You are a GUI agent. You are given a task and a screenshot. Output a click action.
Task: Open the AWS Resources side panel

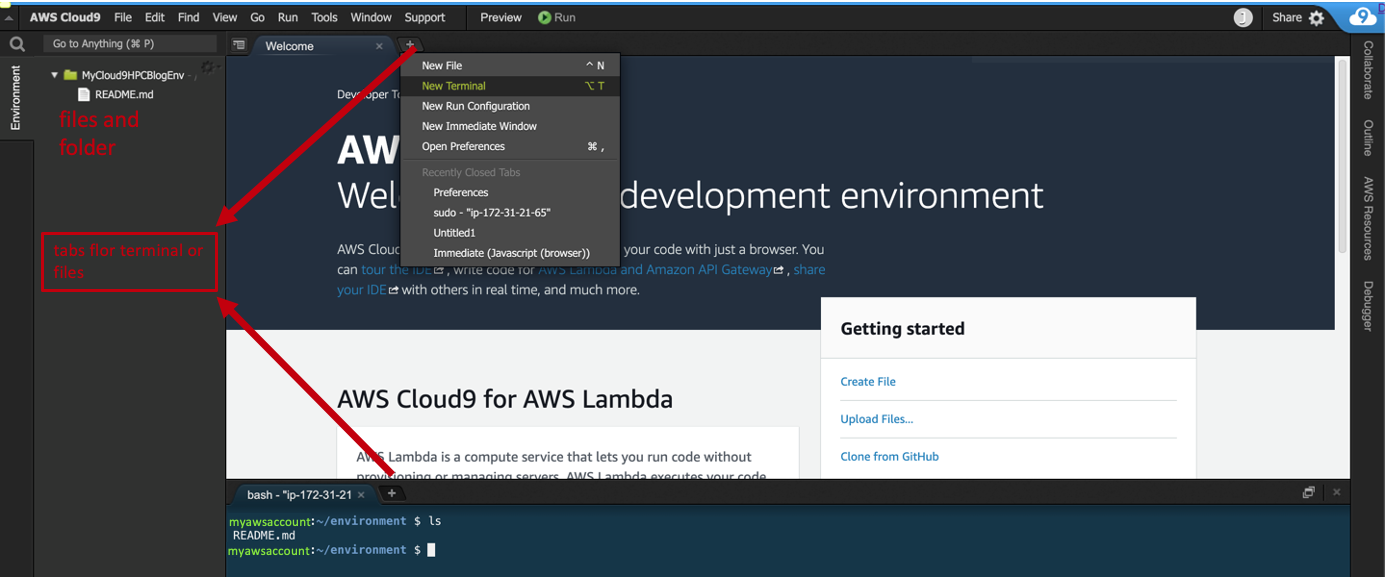pyautogui.click(x=1368, y=218)
